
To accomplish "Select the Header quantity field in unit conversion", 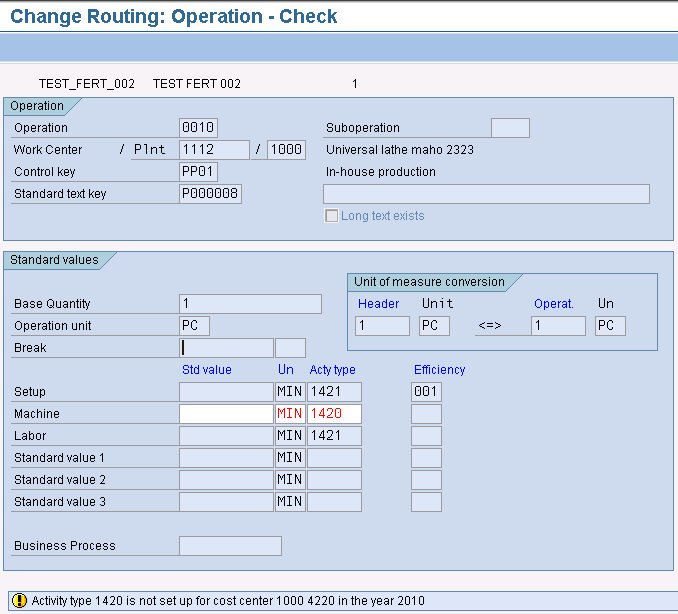I will pos(382,326).
